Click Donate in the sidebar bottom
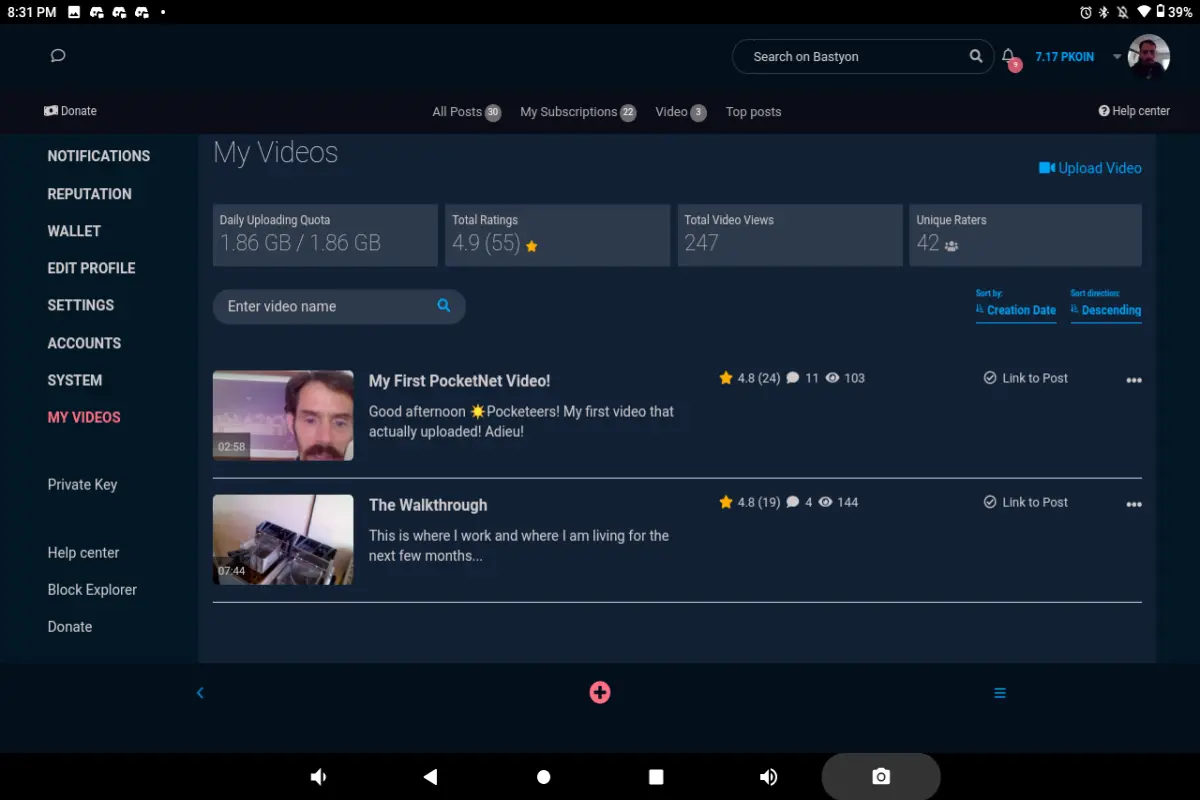 click(70, 627)
